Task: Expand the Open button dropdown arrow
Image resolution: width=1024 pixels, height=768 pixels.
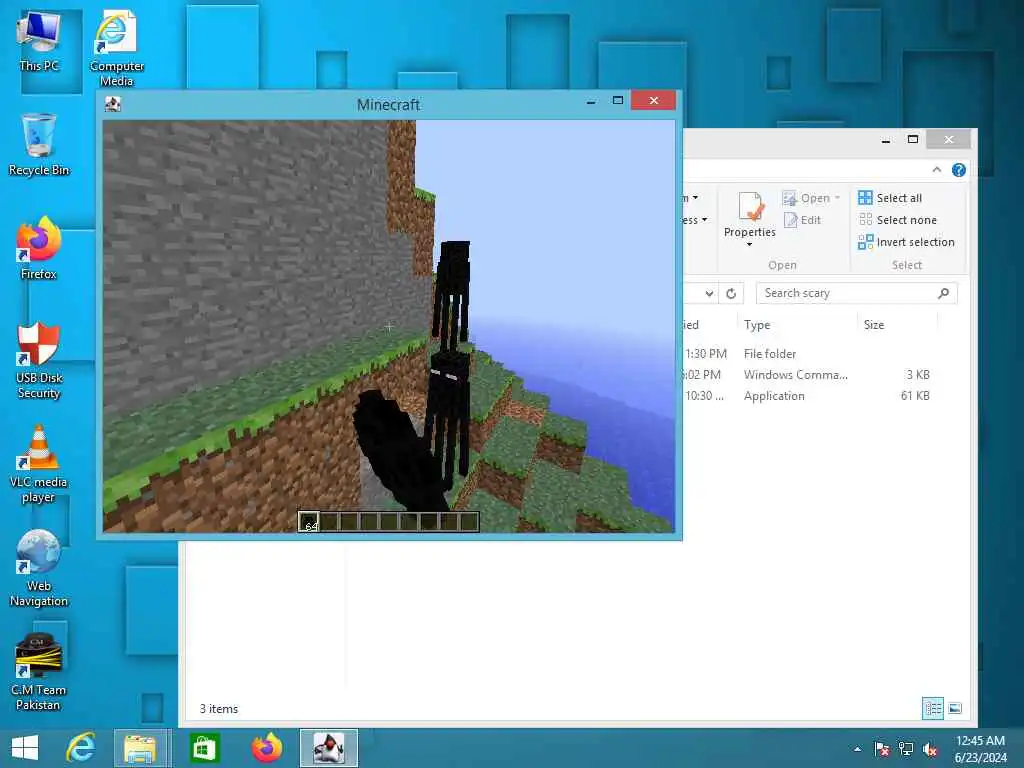Action: click(x=837, y=198)
